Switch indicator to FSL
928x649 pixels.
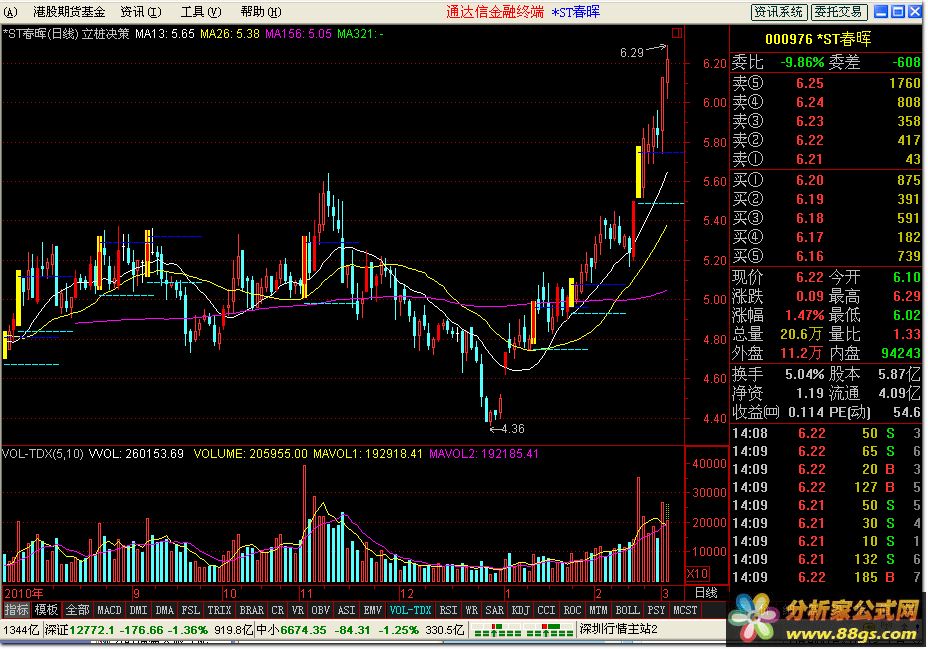190,610
